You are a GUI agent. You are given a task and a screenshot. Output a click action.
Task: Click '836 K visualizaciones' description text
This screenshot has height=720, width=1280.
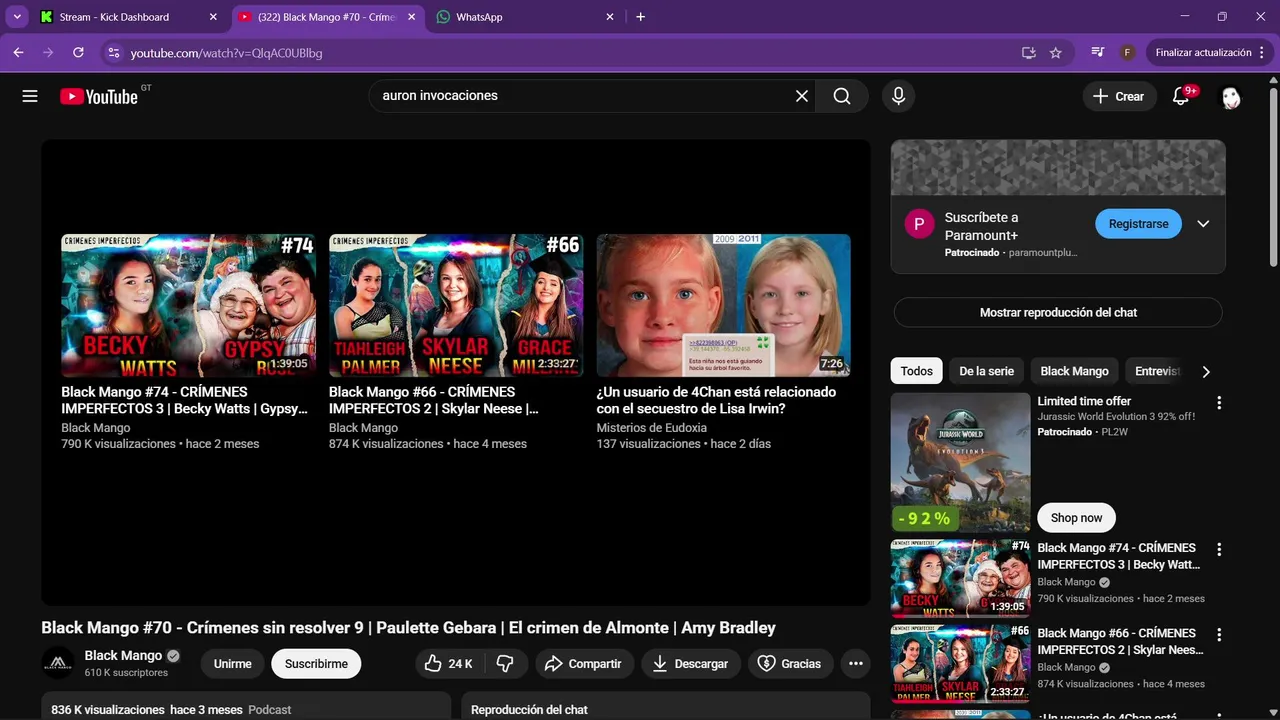coord(108,710)
